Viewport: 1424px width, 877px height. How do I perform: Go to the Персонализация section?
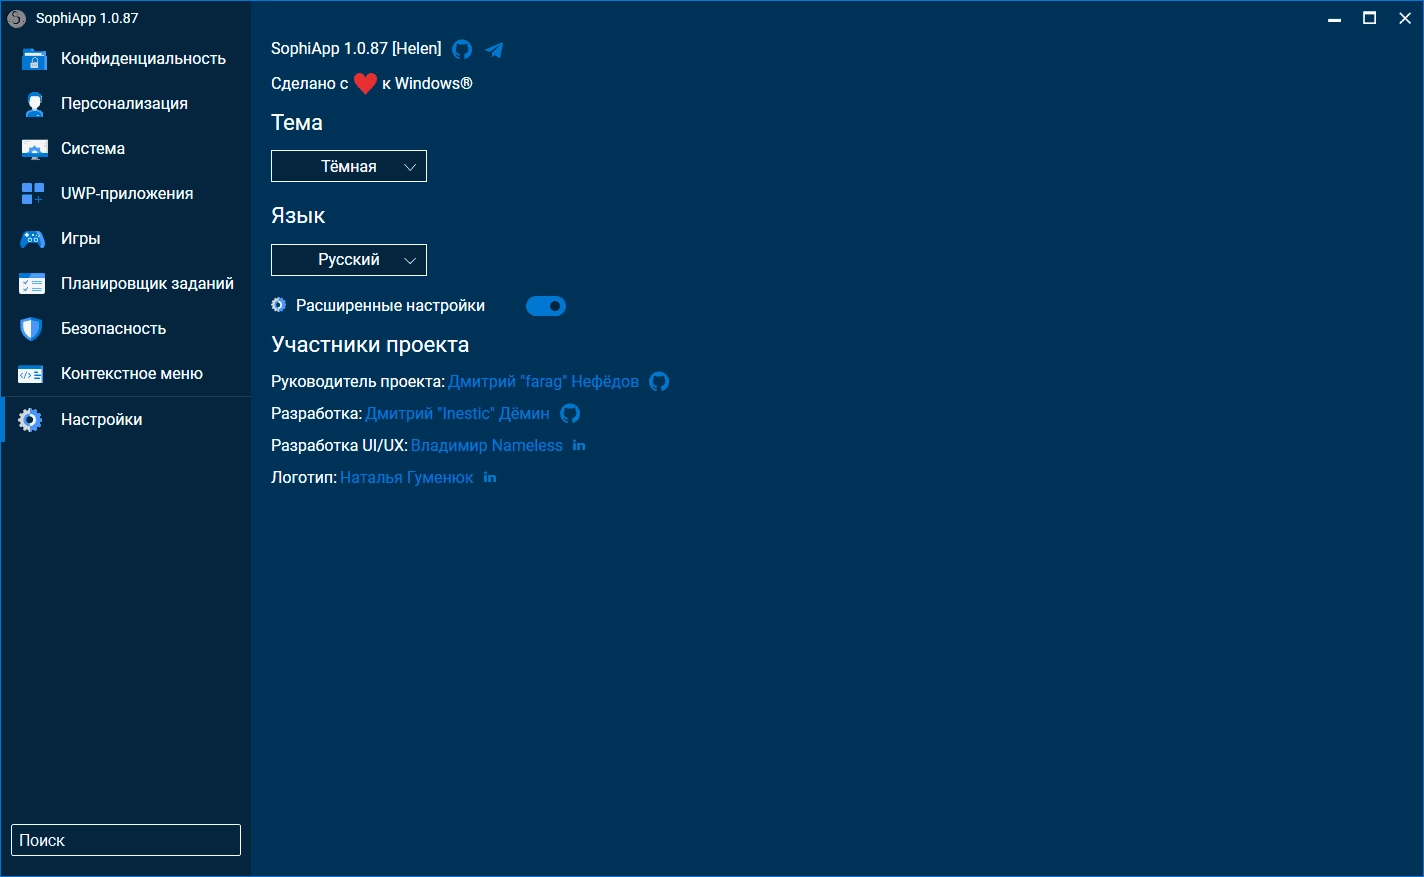[x=126, y=104]
